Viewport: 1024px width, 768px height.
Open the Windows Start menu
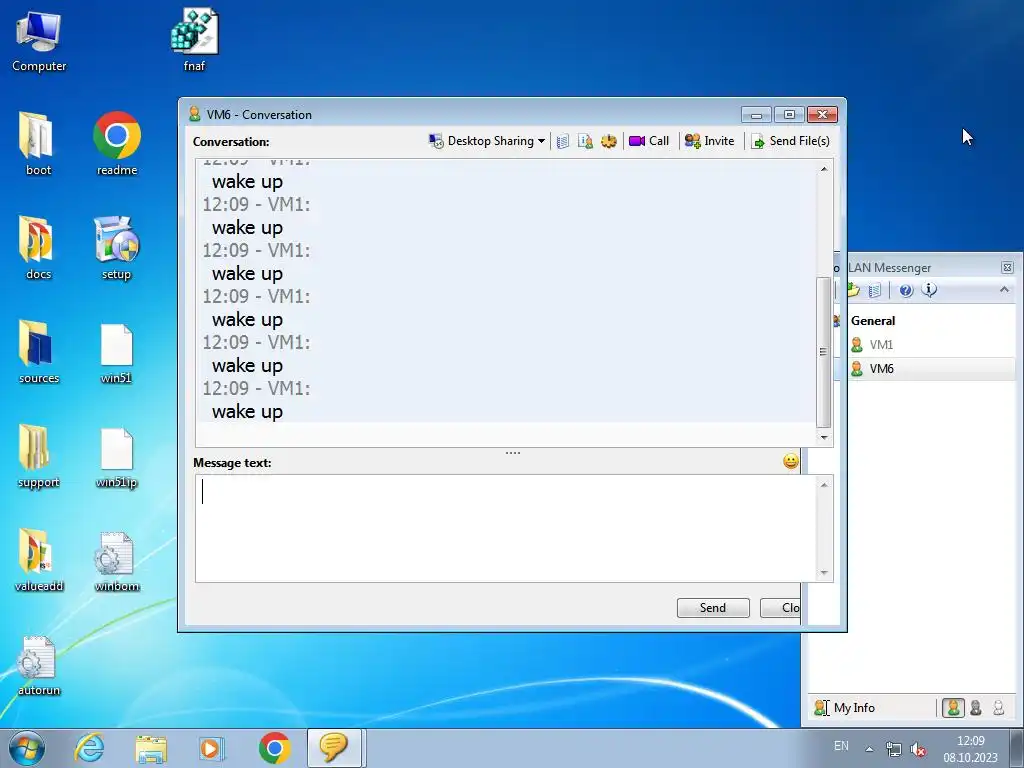27,748
